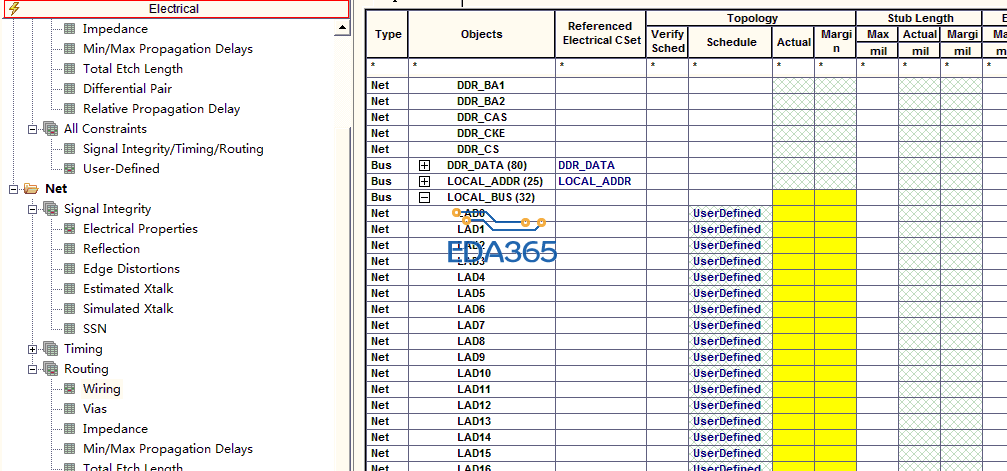1007x471 pixels.
Task: Open the Signal Integrity/Timing/Routing worksheet
Action: [x=173, y=148]
